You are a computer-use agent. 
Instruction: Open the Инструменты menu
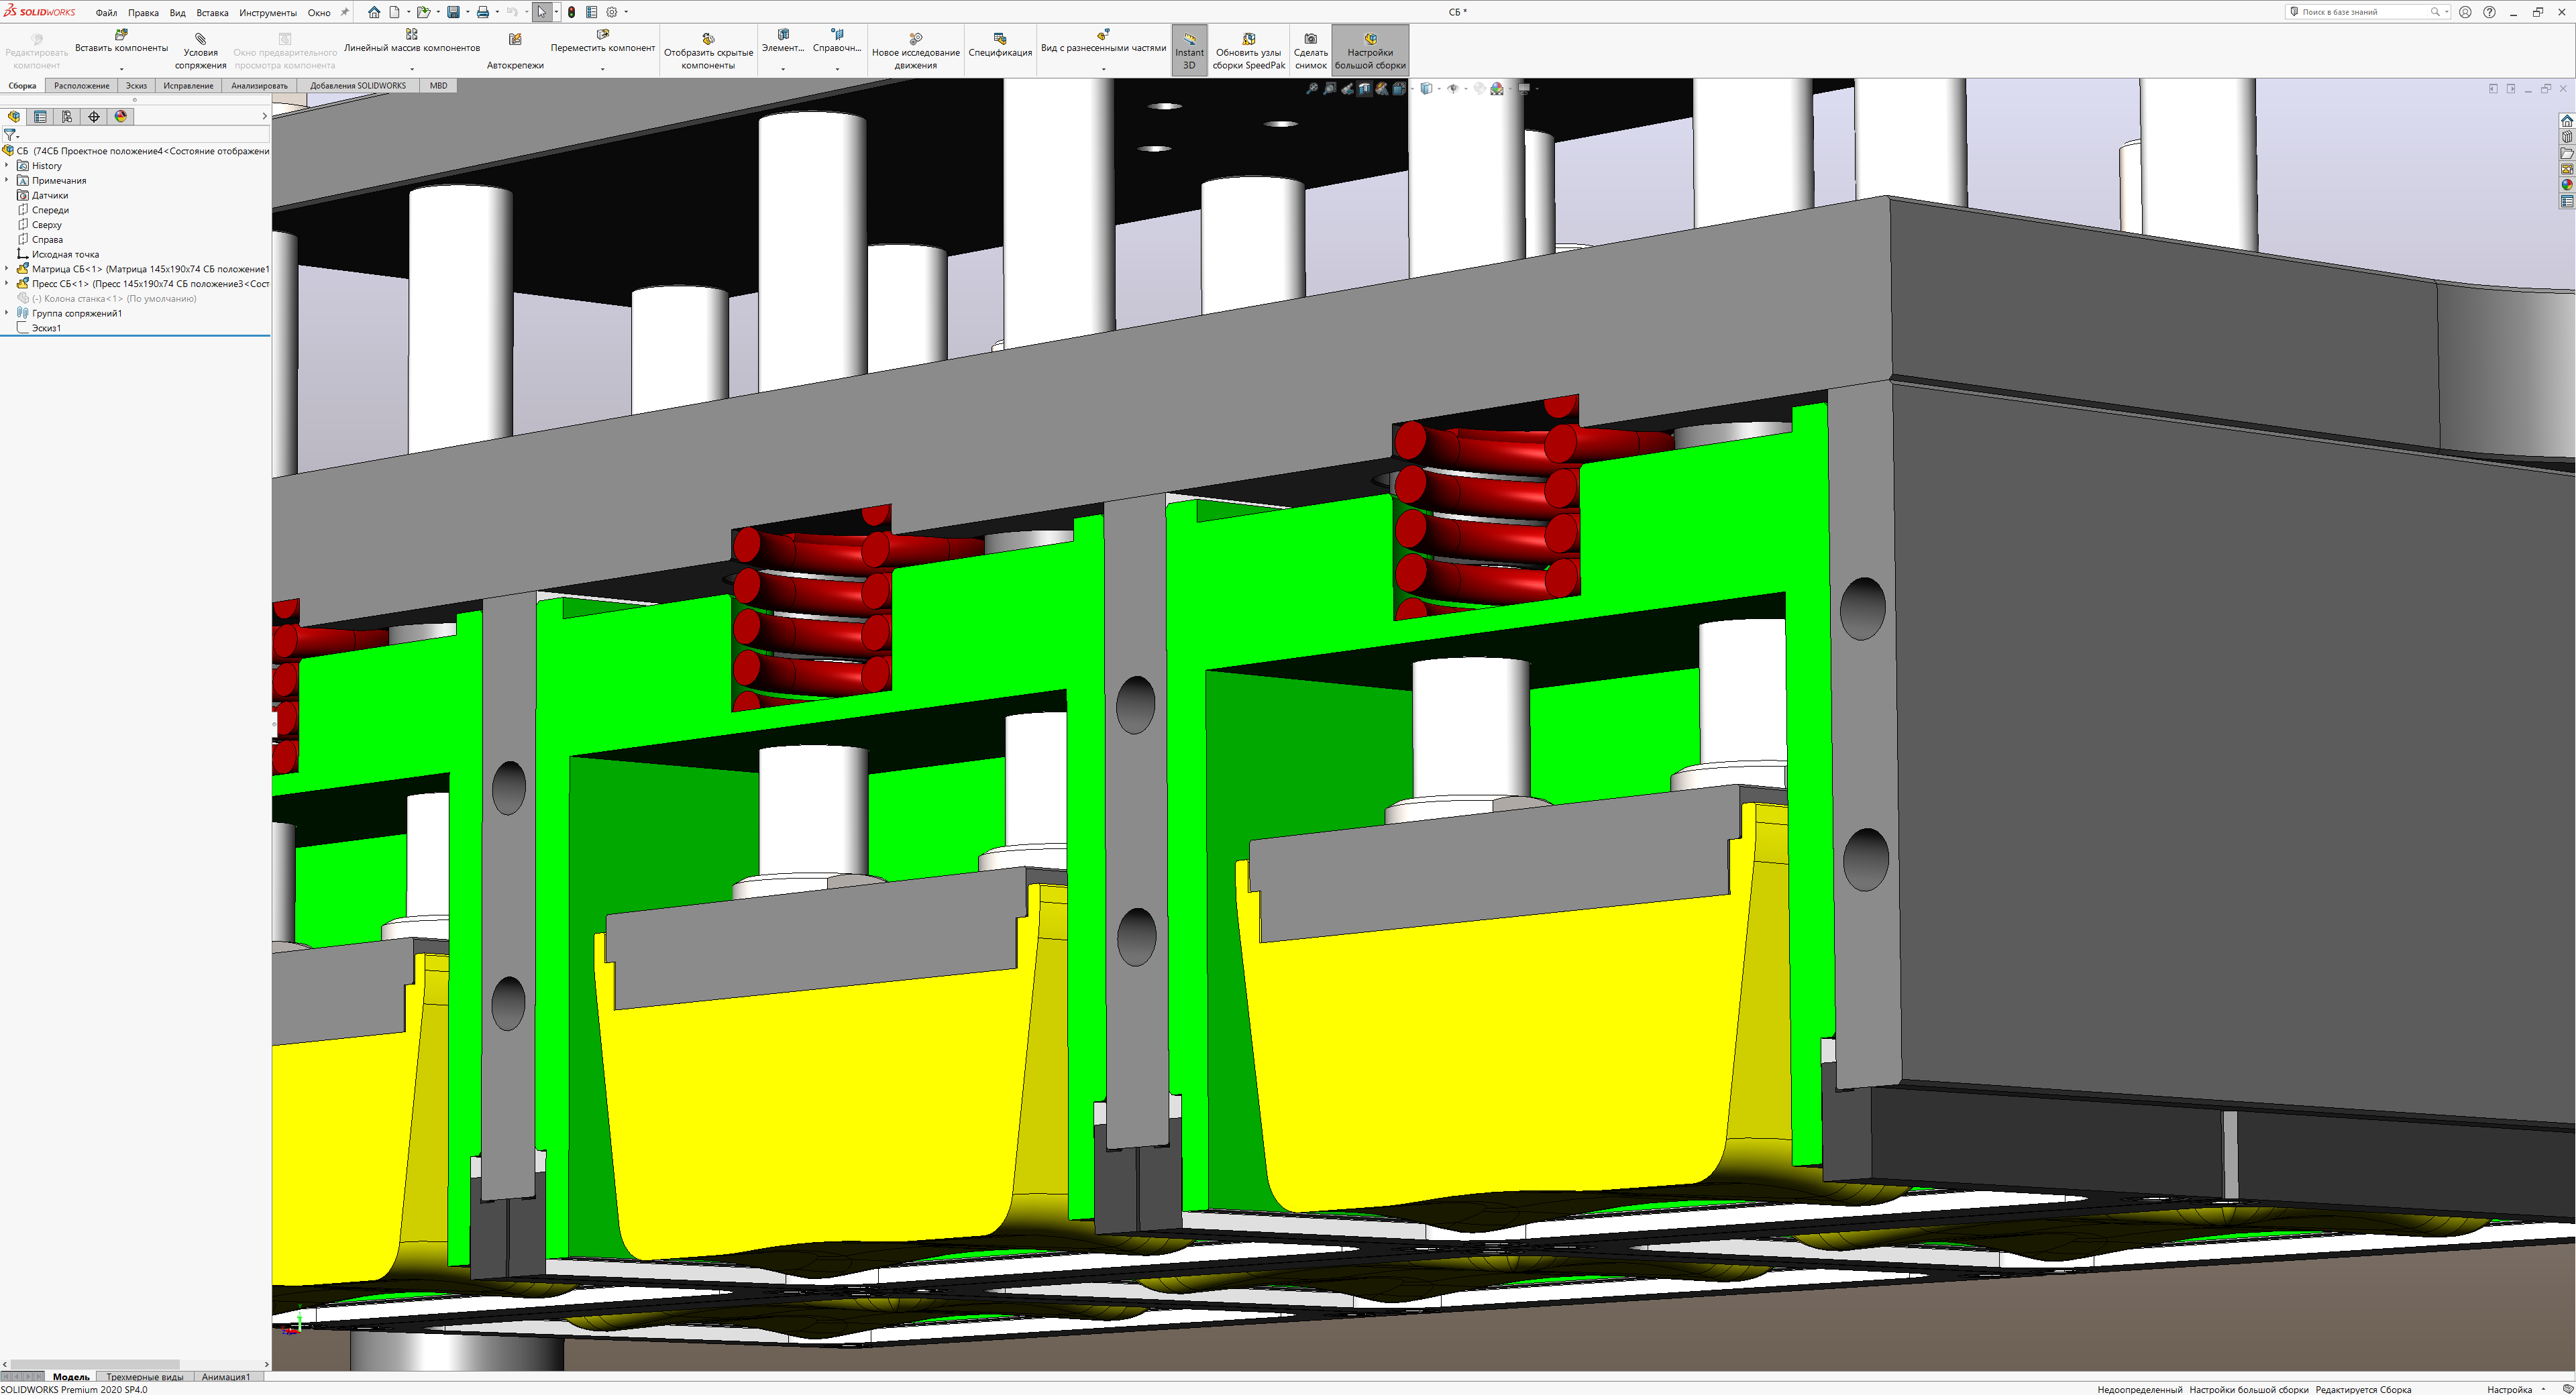pyautogui.click(x=267, y=13)
